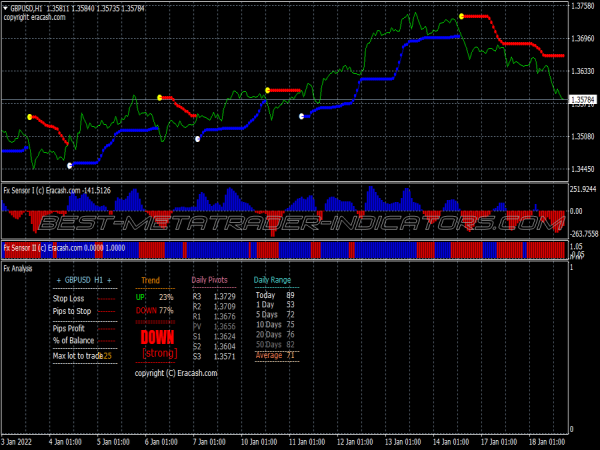Click the 1.35080 price axis label

click(583, 137)
